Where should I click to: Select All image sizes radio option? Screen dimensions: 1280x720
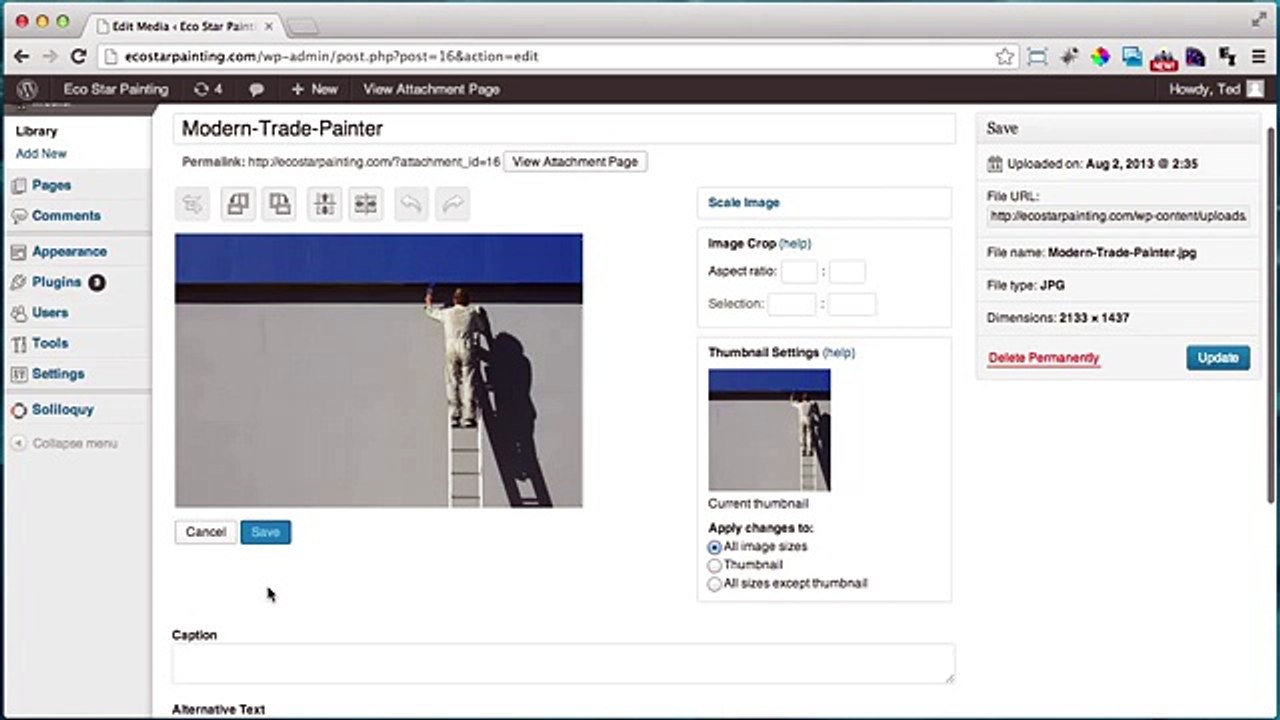point(714,547)
